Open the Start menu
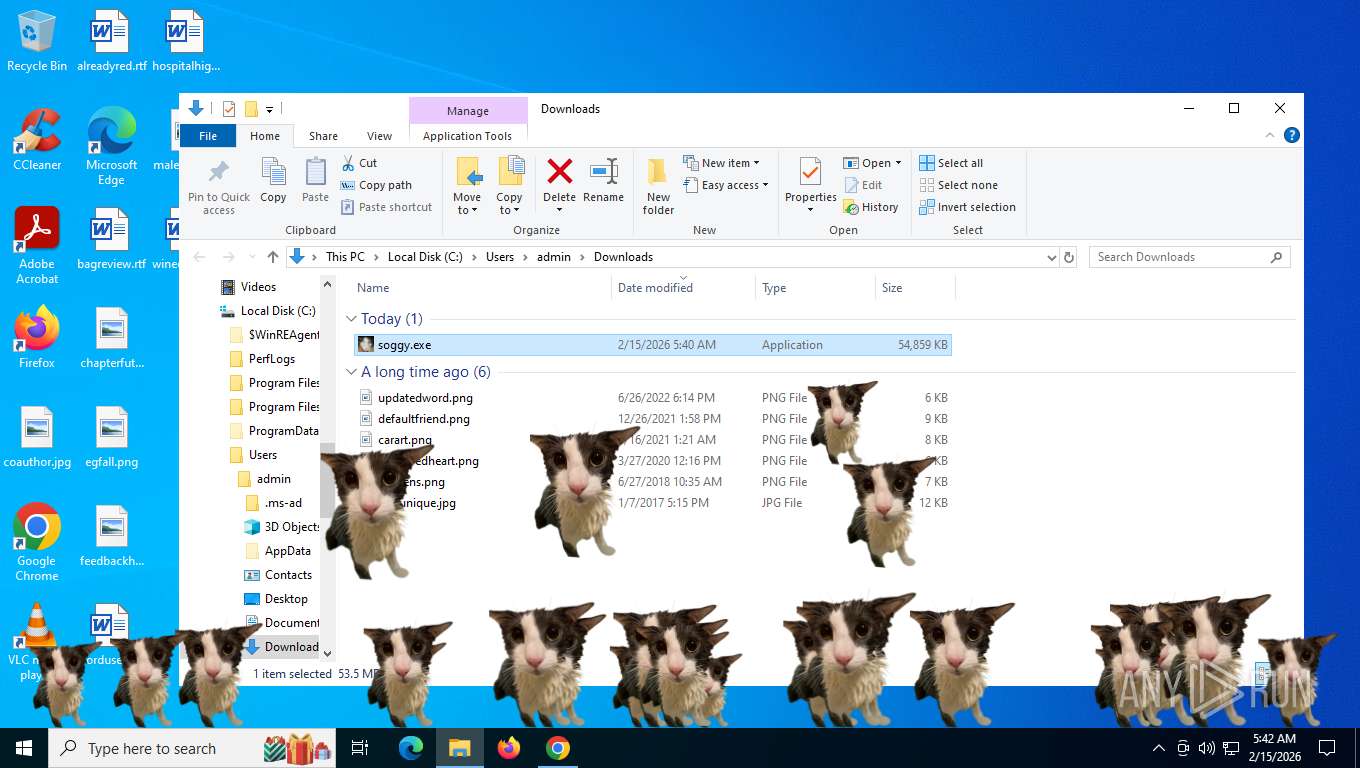 24,748
